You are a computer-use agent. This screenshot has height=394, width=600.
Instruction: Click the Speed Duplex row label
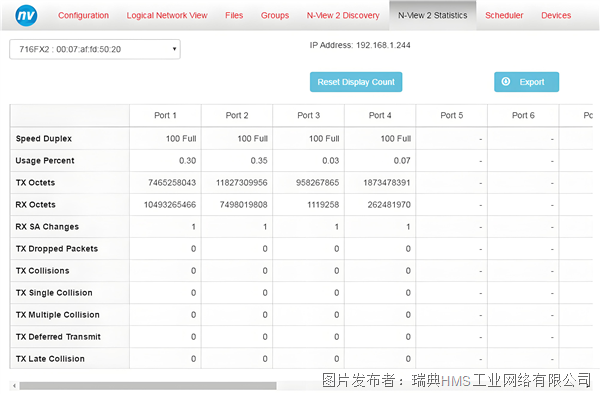(x=44, y=138)
